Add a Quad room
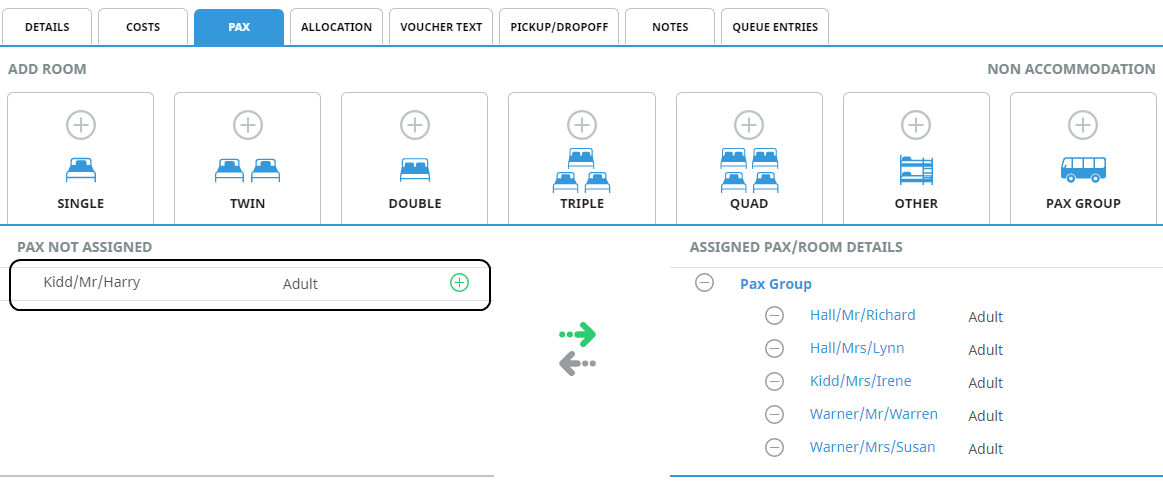Viewport: 1163px width, 483px height. [749, 125]
